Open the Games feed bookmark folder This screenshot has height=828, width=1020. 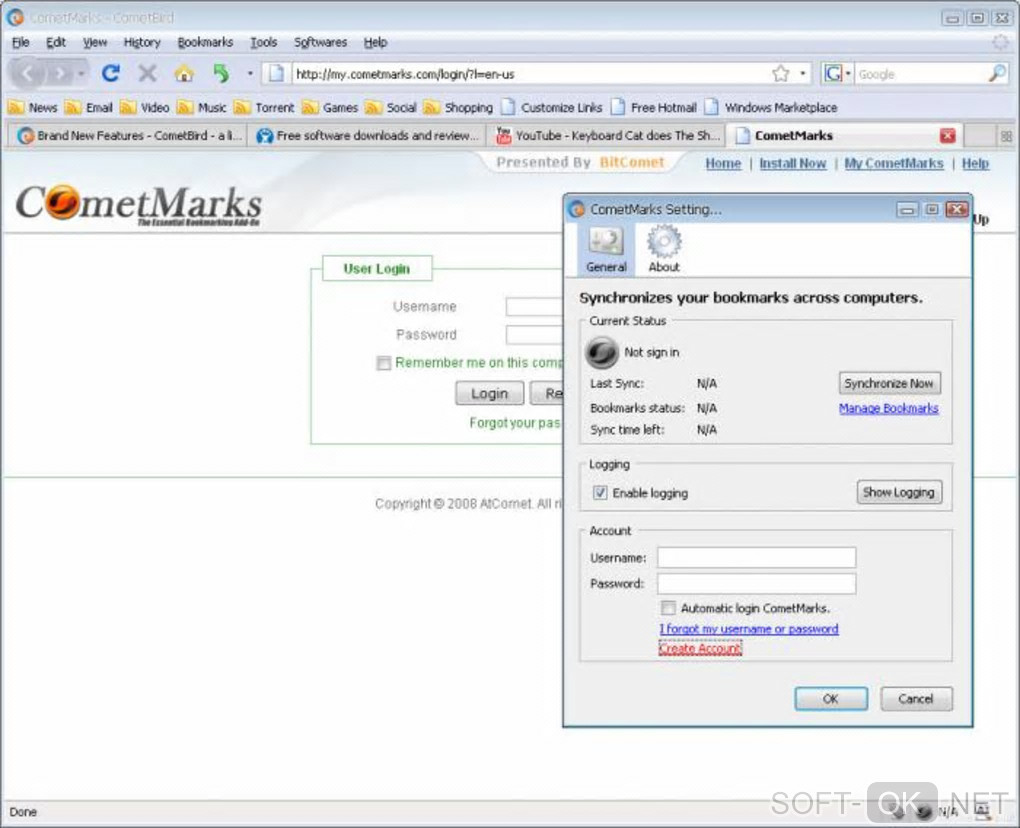pyautogui.click(x=330, y=107)
